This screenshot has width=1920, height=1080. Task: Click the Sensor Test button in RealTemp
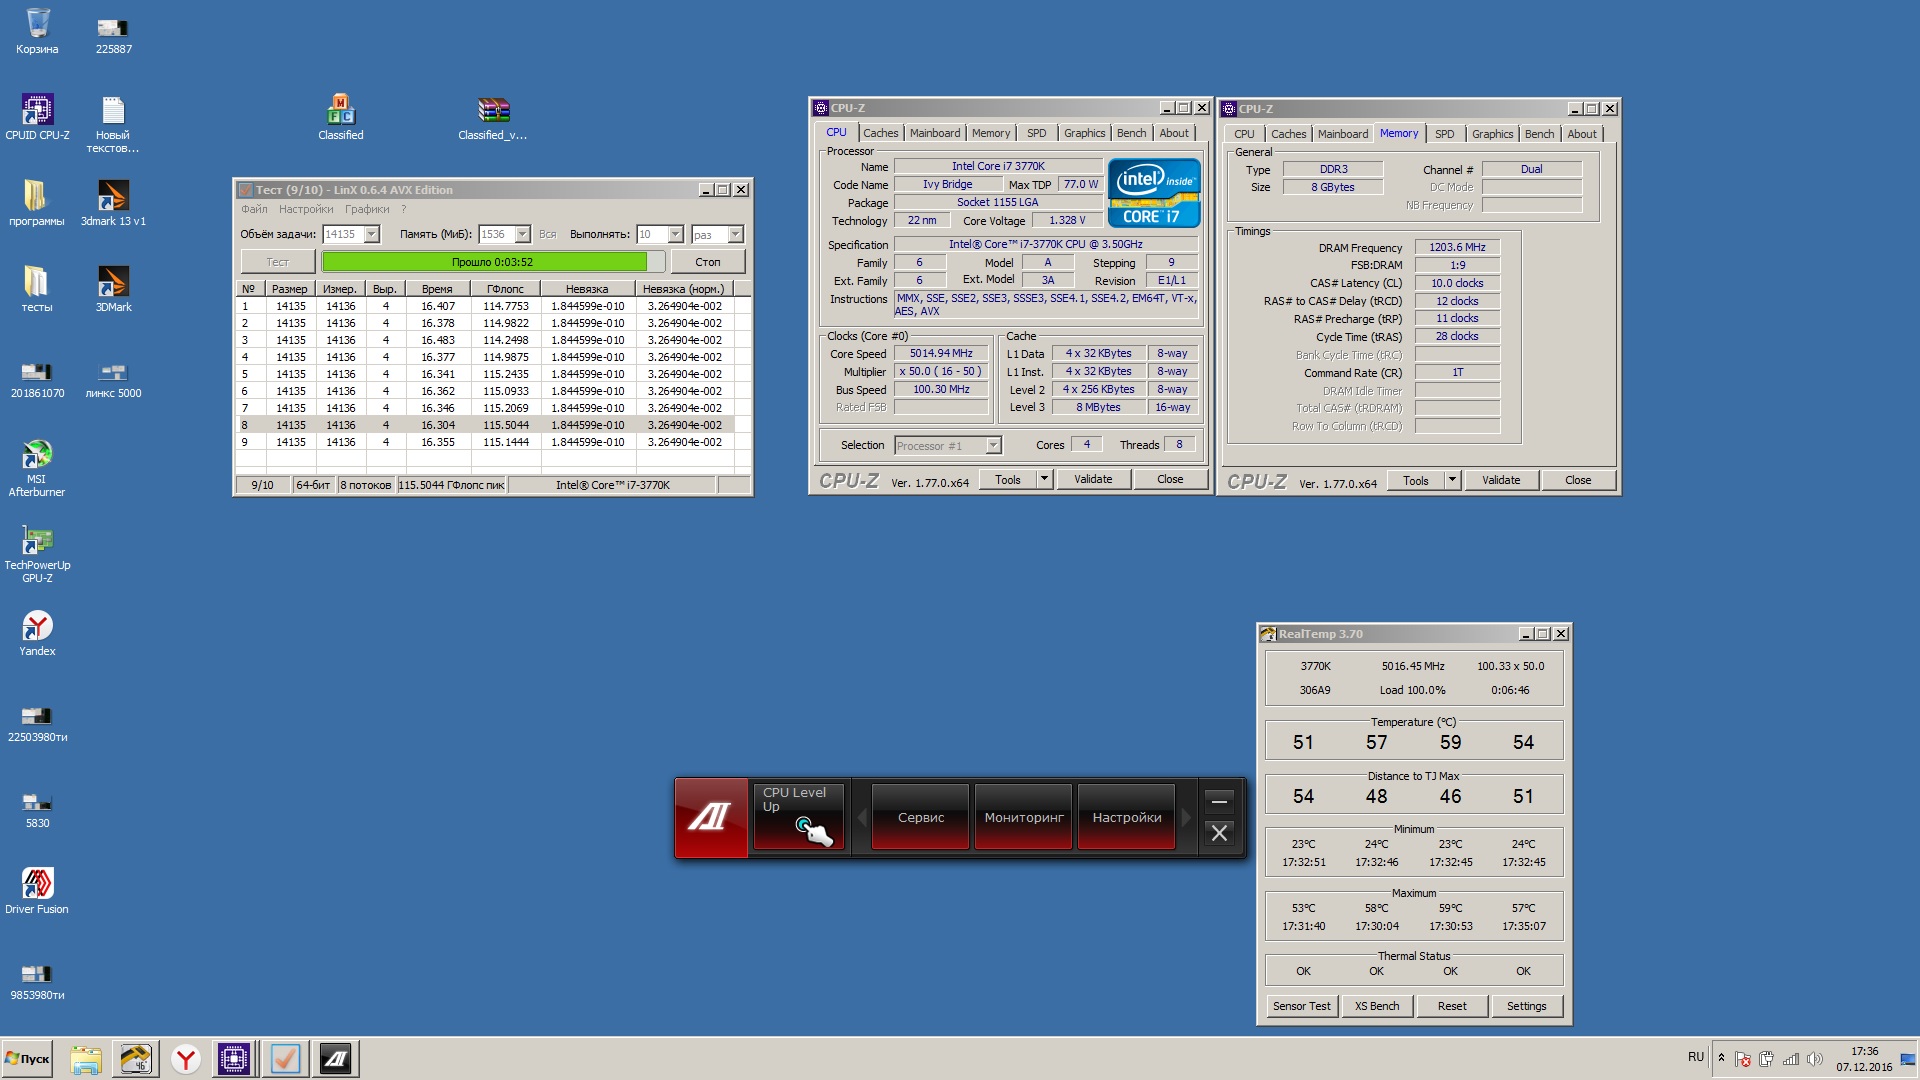(1301, 1006)
